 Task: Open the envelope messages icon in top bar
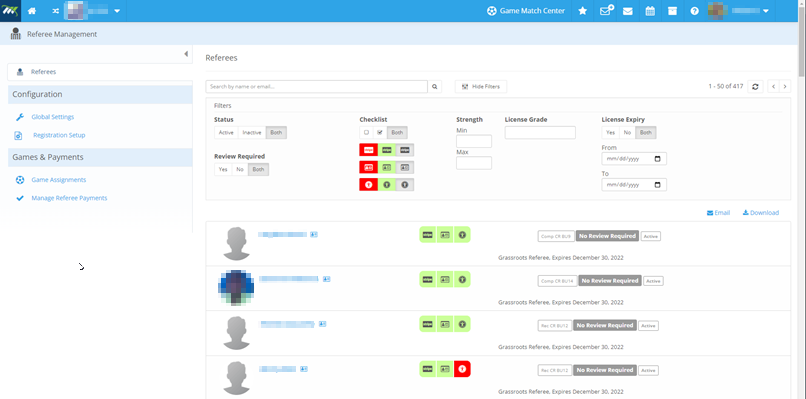[628, 11]
